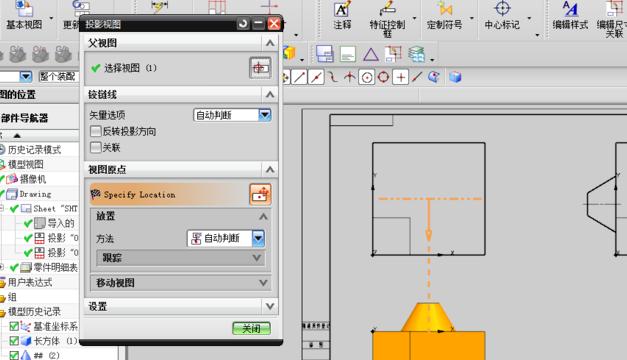Collapse the 铰链线 section
627x360 pixels.
pos(270,95)
